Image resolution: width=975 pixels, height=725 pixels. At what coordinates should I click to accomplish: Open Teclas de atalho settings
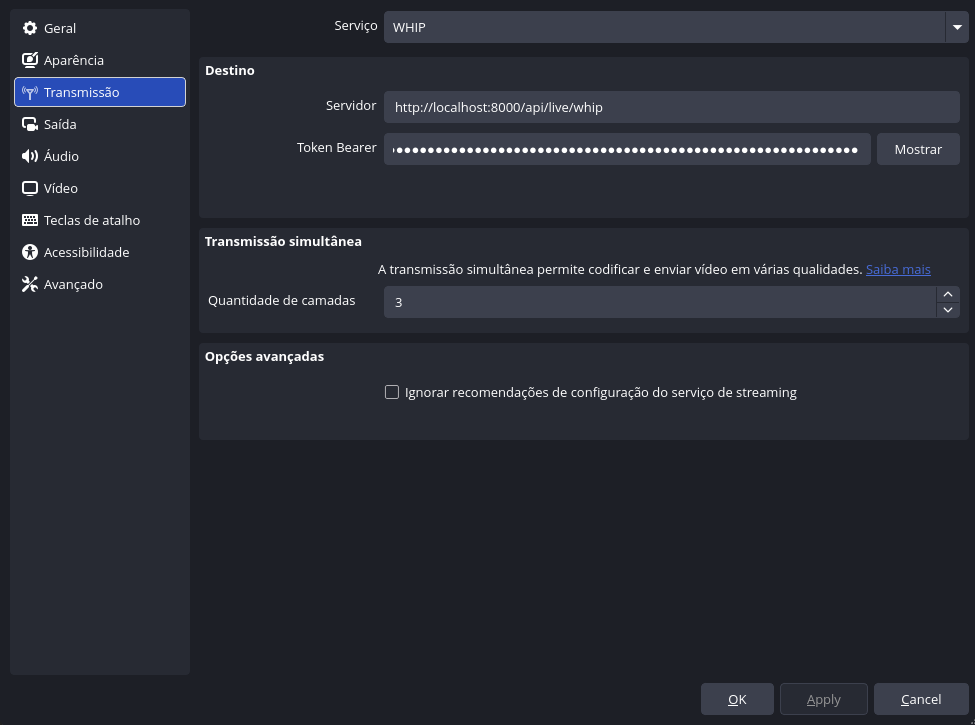tap(99, 220)
